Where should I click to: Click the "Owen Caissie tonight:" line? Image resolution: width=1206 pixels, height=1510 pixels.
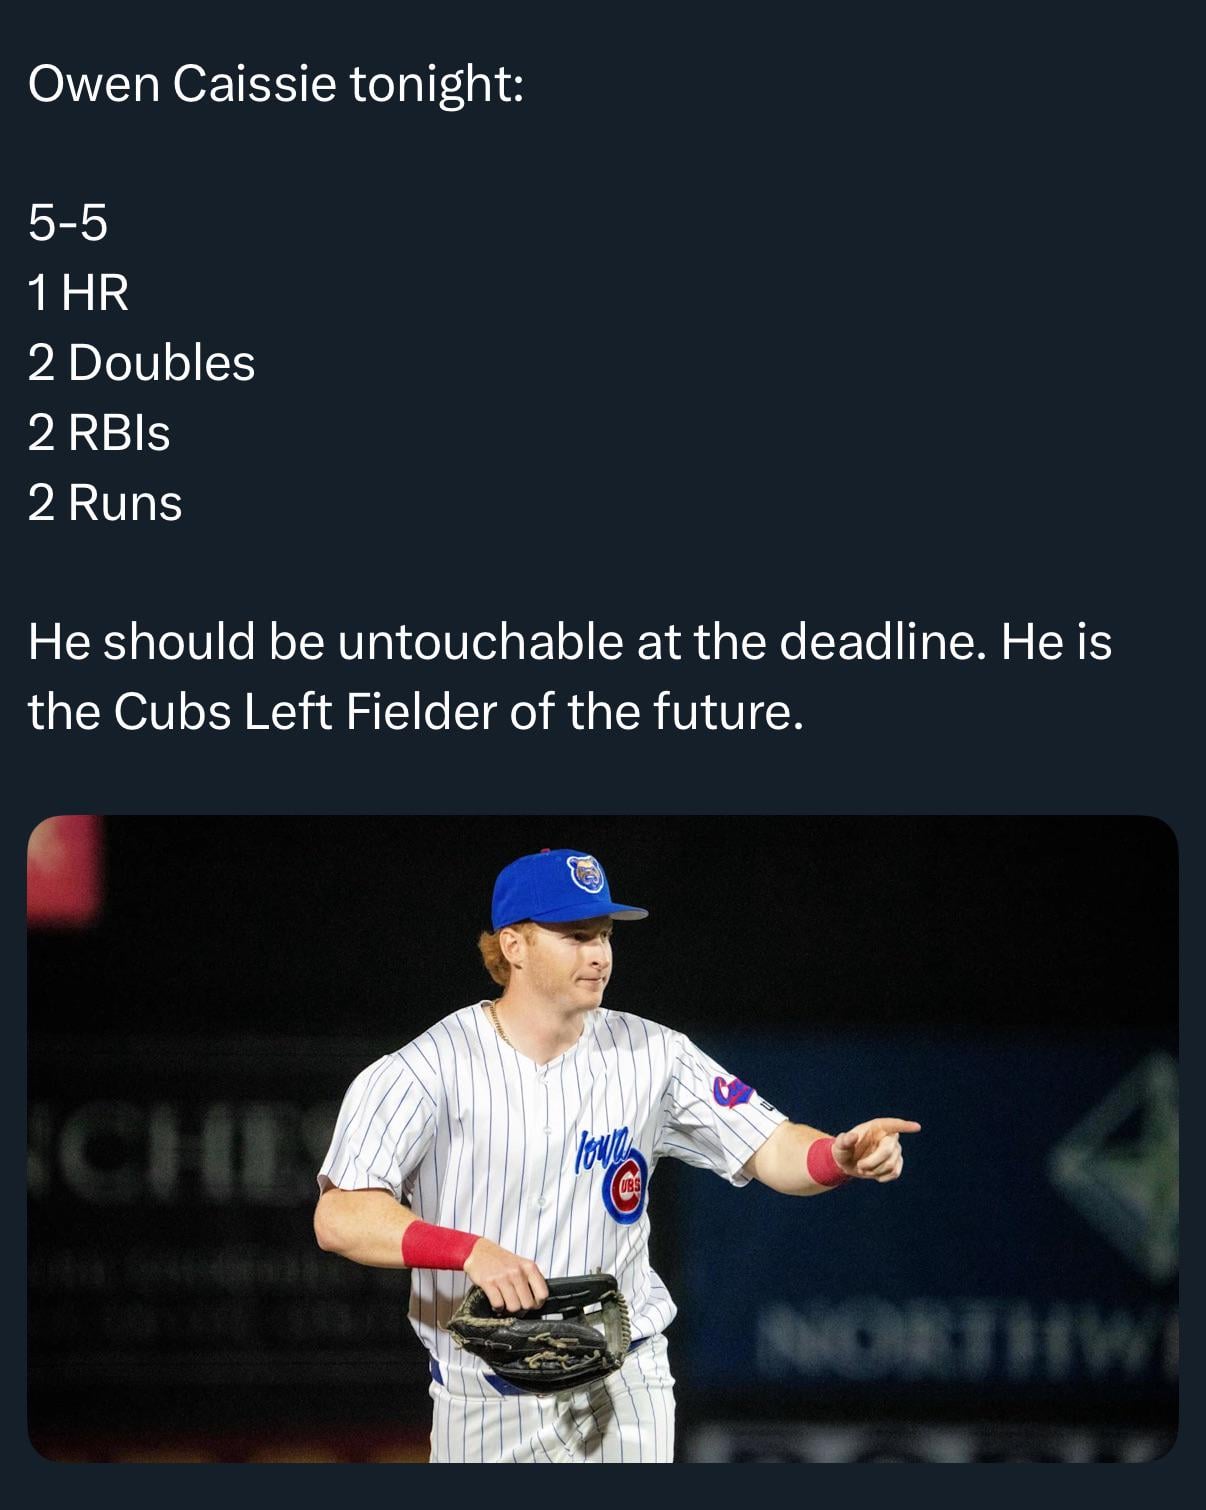(275, 83)
